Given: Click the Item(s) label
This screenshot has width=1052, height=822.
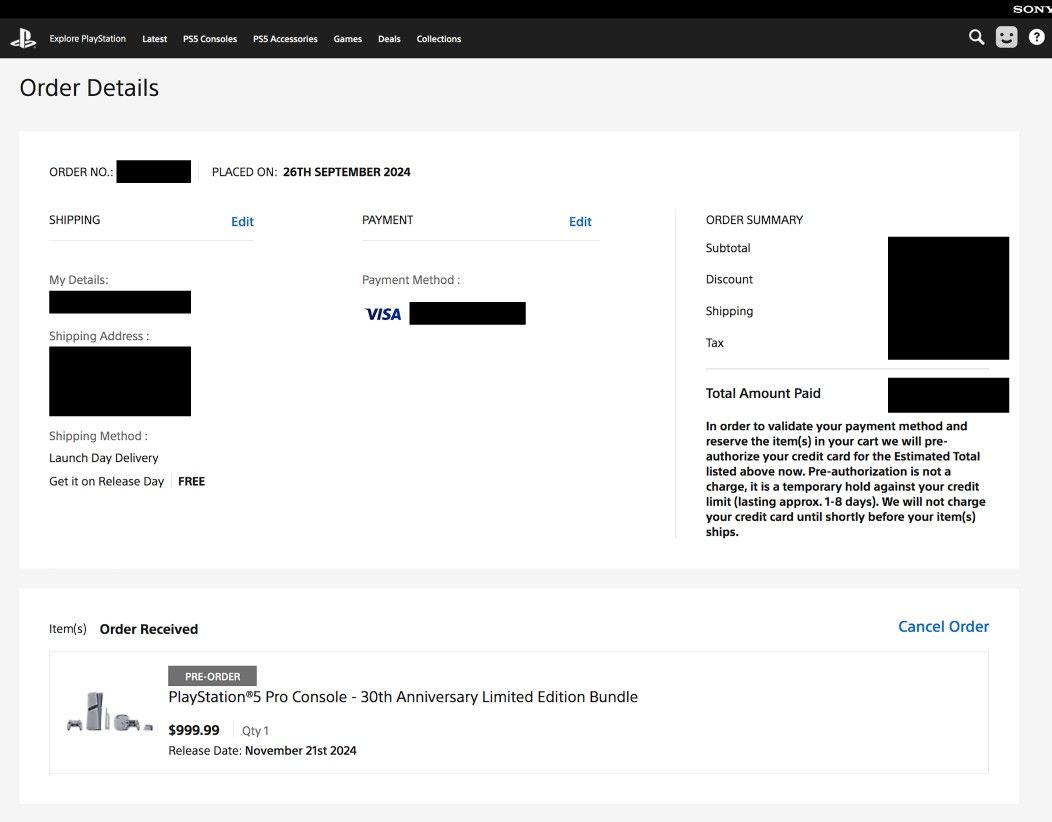Looking at the screenshot, I should [x=68, y=629].
